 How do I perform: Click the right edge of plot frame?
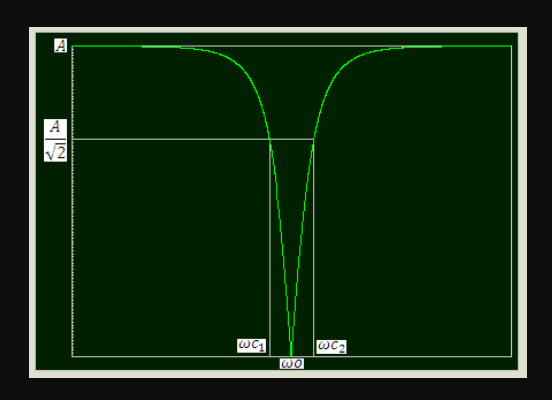(x=511, y=201)
